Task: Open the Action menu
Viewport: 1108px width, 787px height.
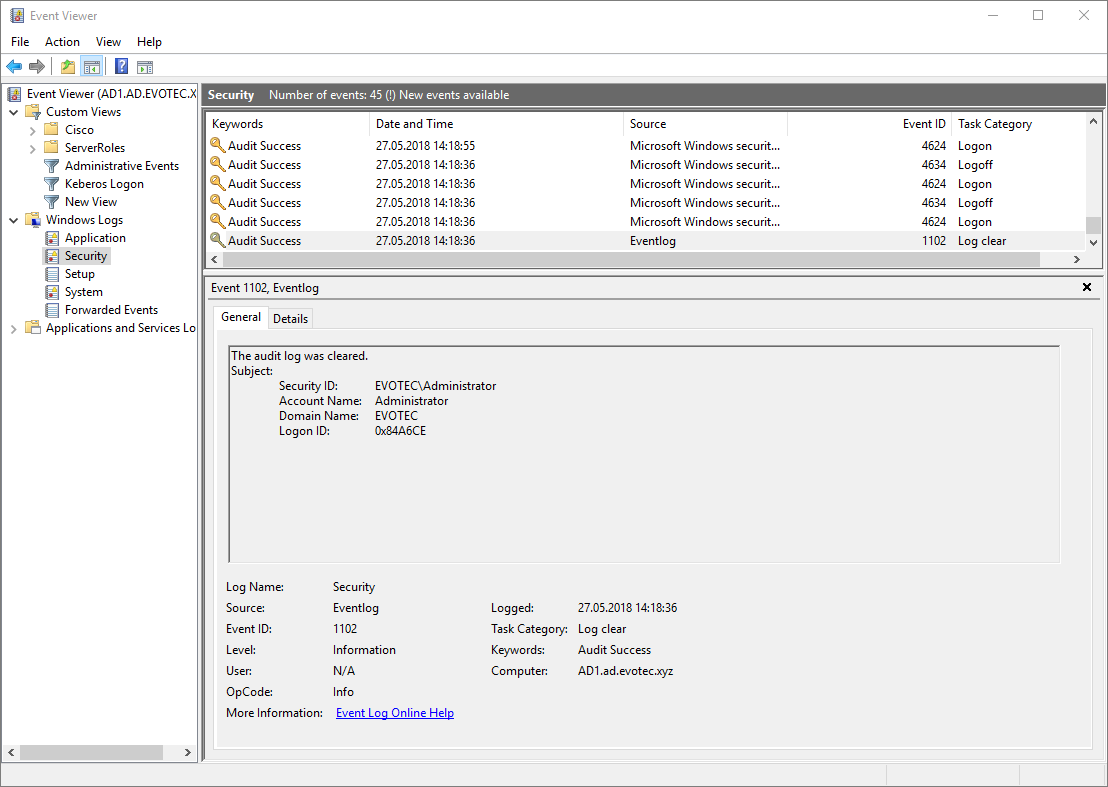Action: (x=62, y=41)
